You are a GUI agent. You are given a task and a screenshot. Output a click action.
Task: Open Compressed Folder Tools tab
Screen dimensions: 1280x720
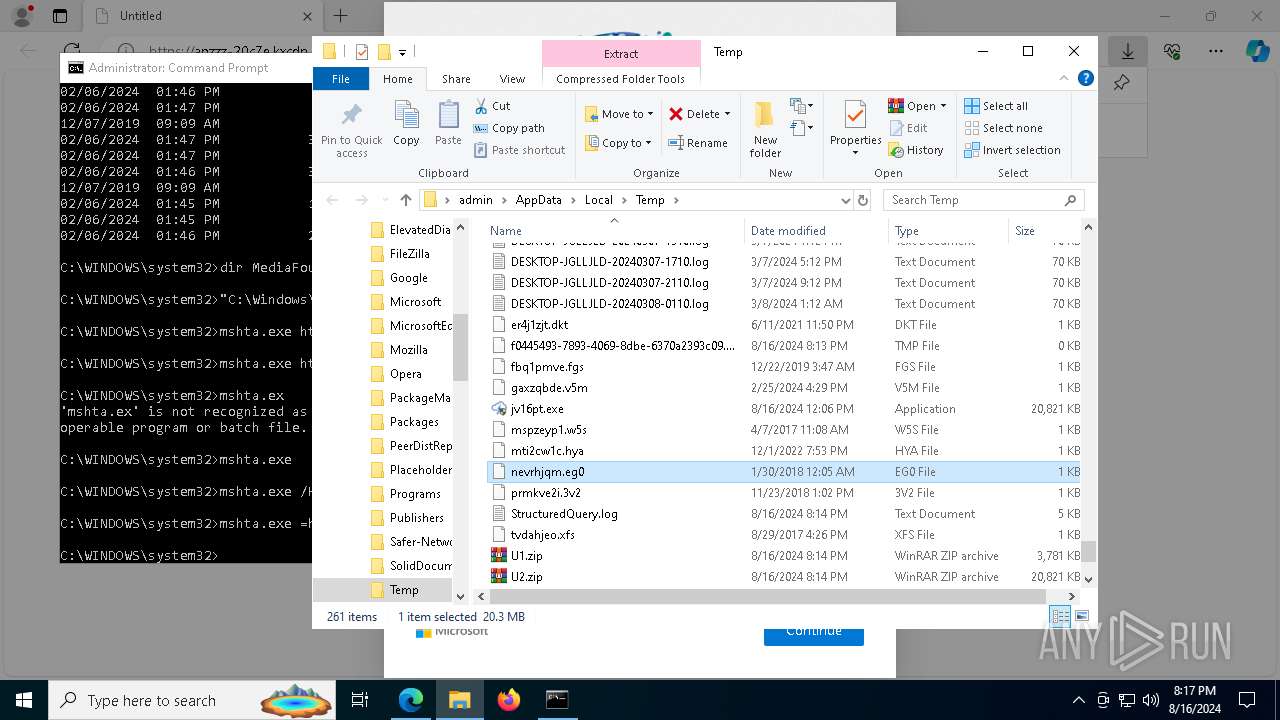(621, 79)
